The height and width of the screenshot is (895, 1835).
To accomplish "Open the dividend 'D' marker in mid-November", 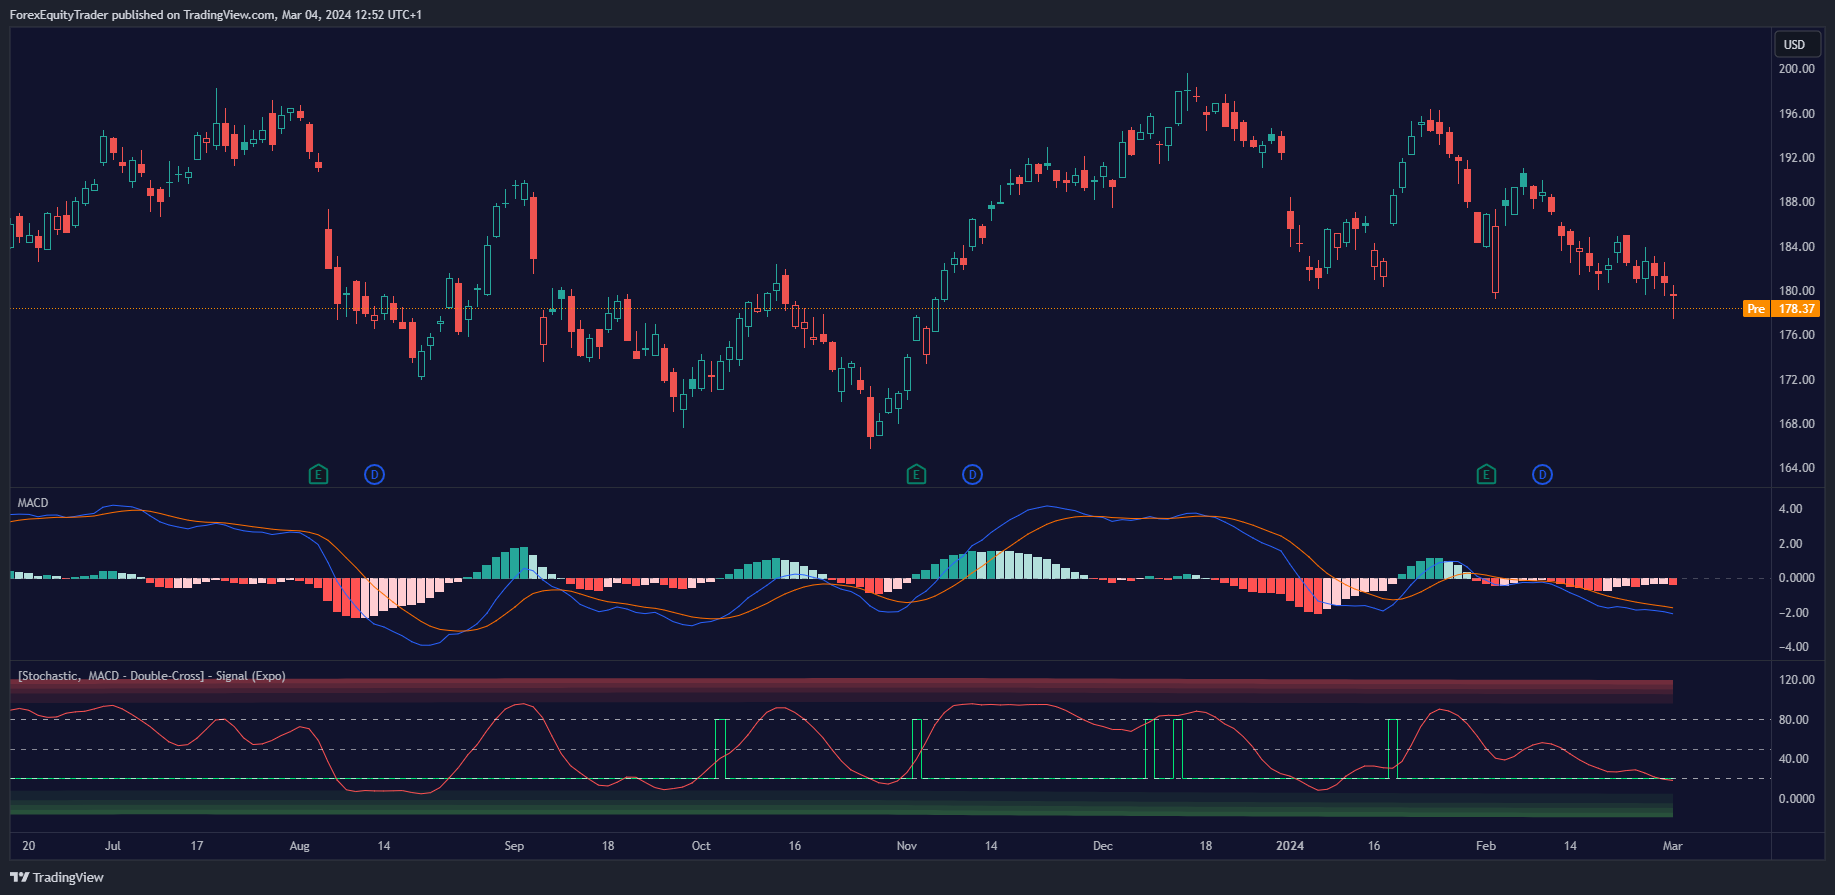I will click(972, 474).
